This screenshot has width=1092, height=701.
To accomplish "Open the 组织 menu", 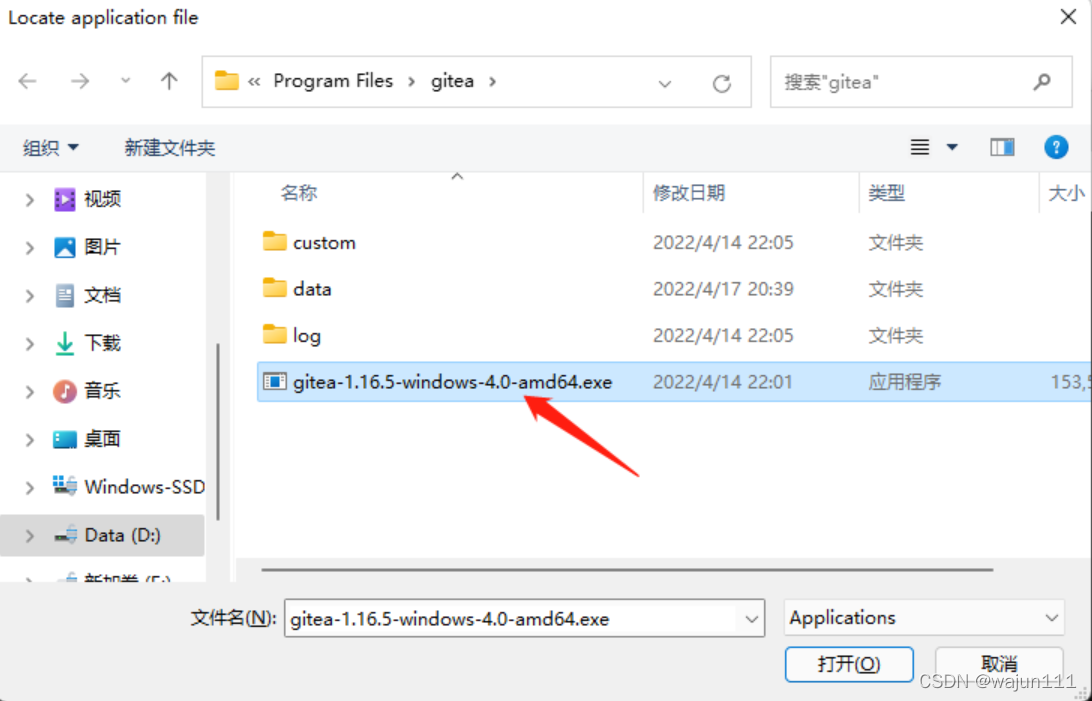I will coord(50,148).
